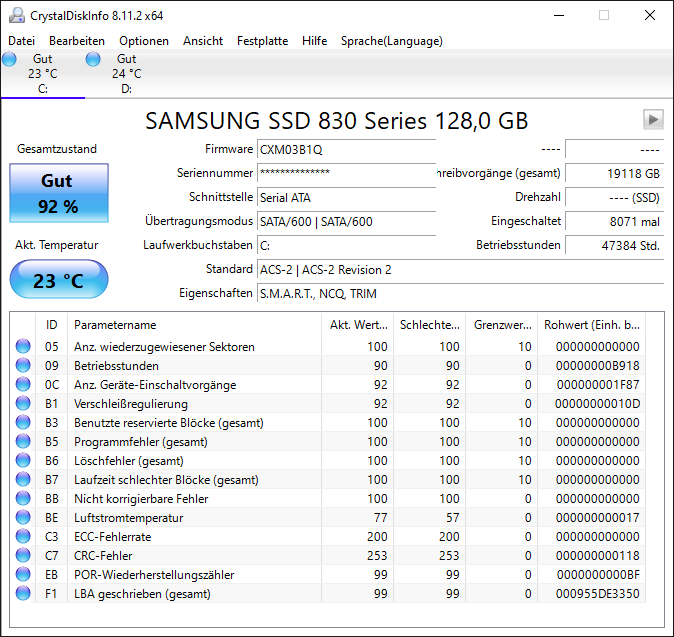674x637 pixels.
Task: Click the Firmware field CXM03B1Q
Action: [346, 150]
